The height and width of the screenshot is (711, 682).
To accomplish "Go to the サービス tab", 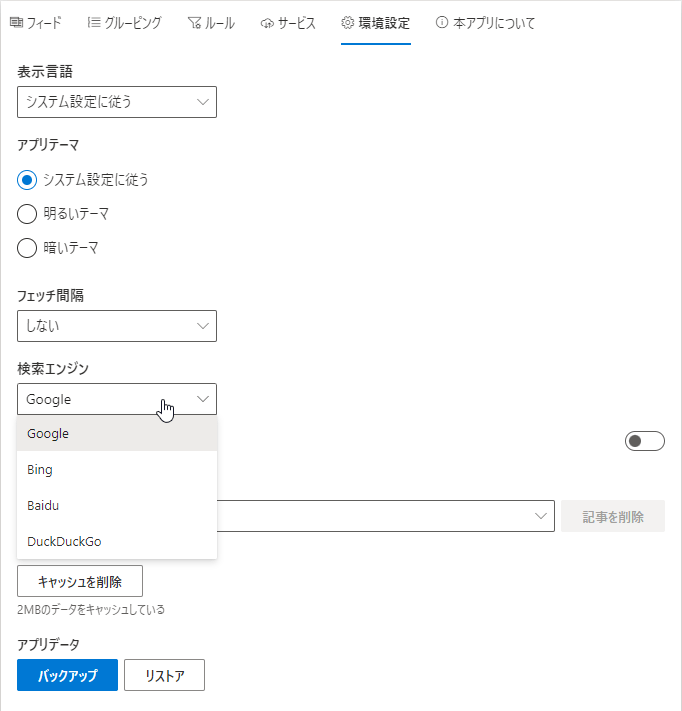I will pyautogui.click(x=288, y=23).
